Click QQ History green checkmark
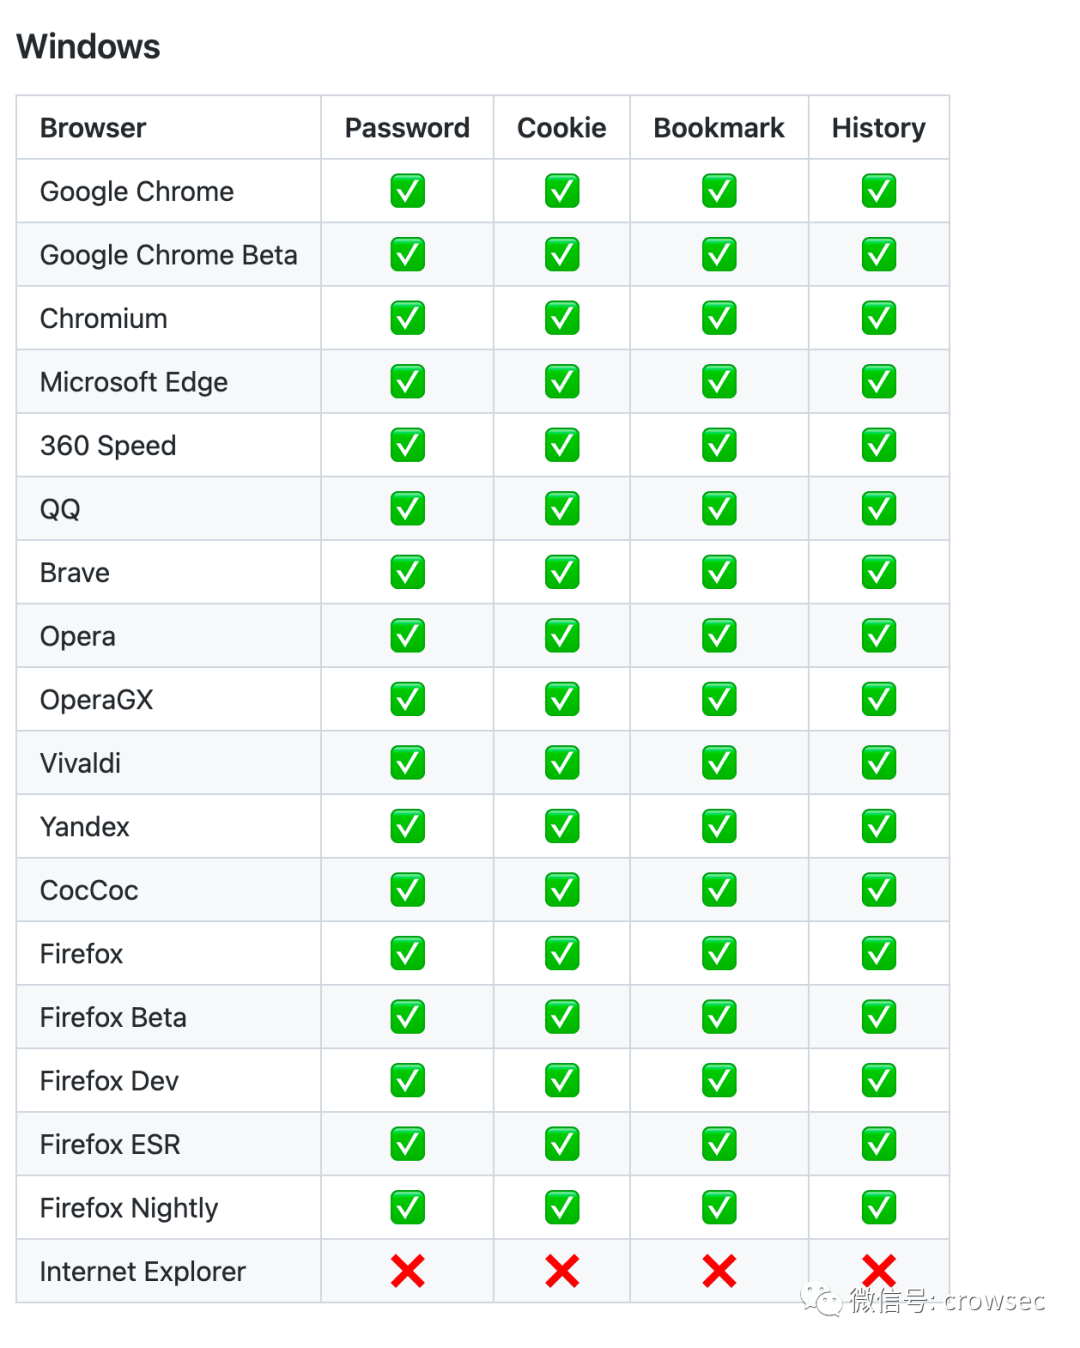1080x1348 pixels. tap(879, 509)
